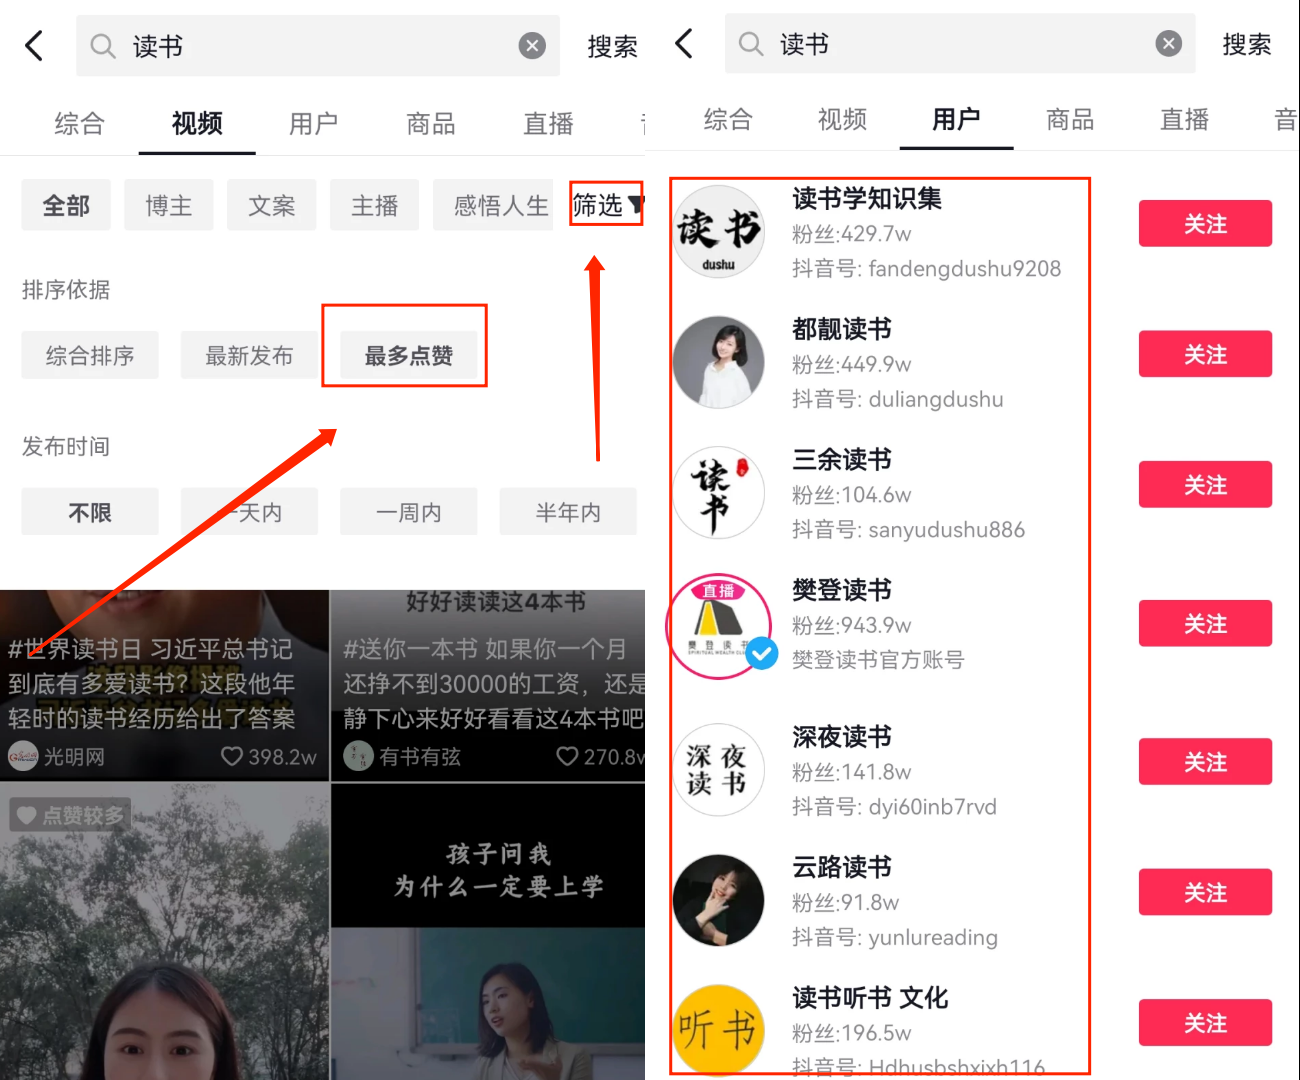Switch to 用户 tab in left screen

click(314, 123)
